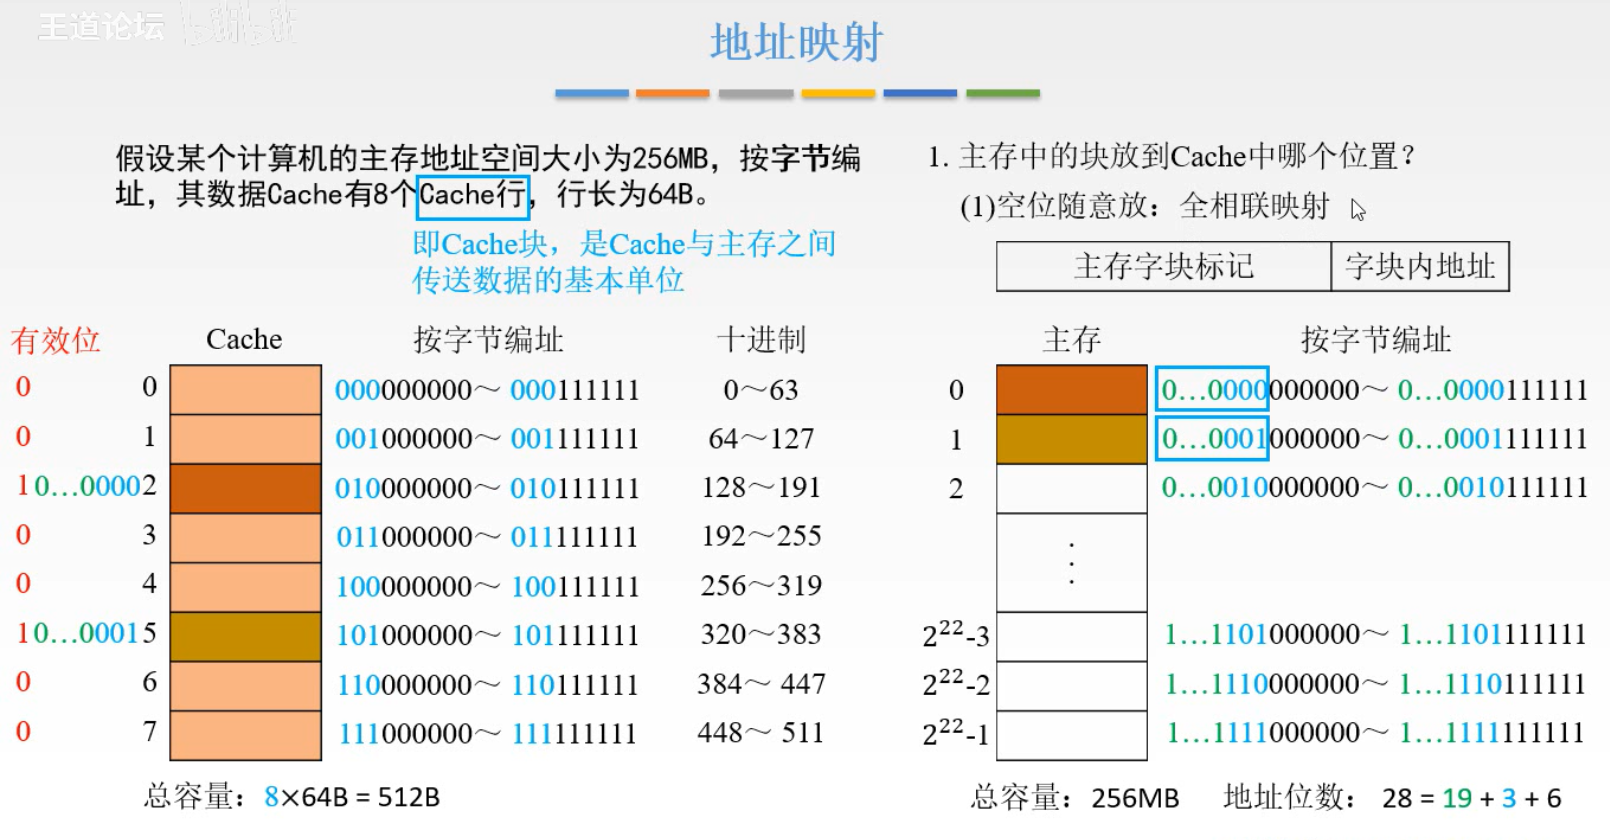The image size is (1610, 840).
Task: Click decimal range 256~319
Action: pos(761,585)
